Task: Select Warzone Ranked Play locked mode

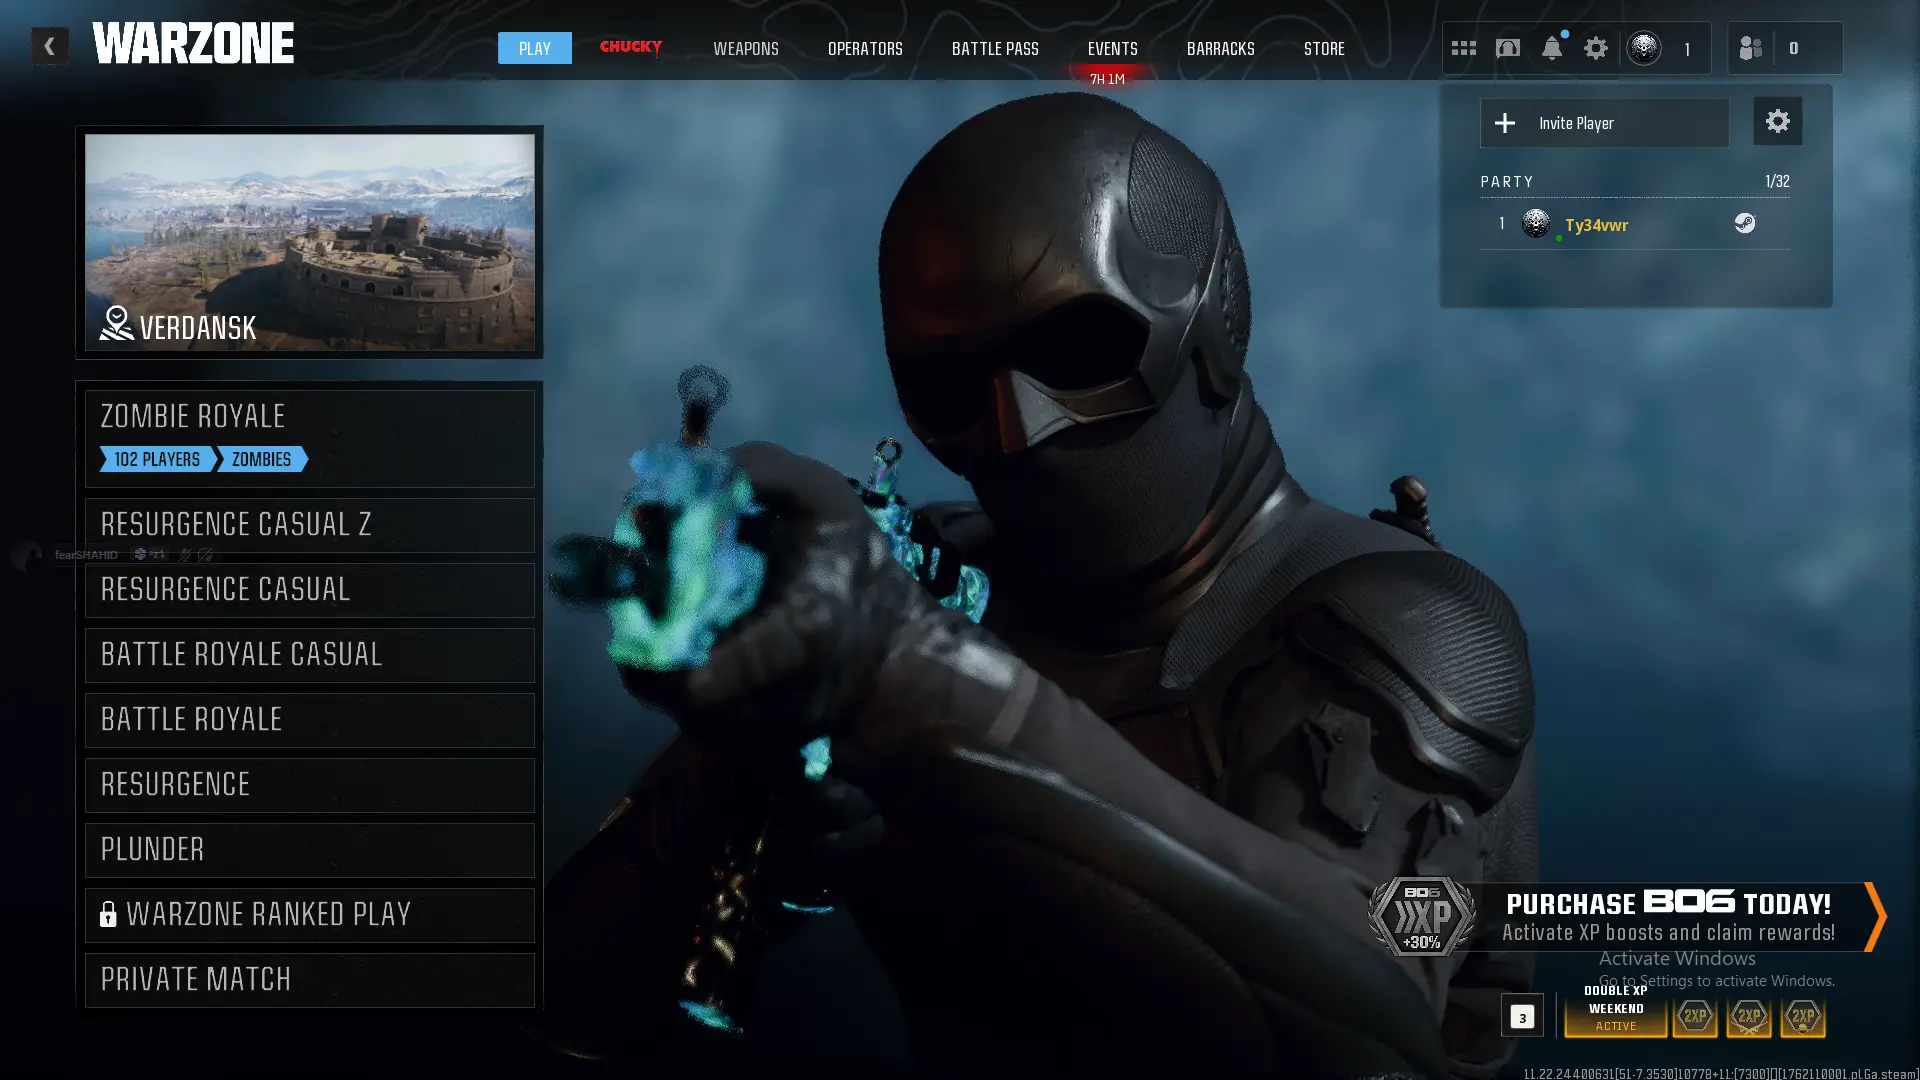Action: (310, 915)
